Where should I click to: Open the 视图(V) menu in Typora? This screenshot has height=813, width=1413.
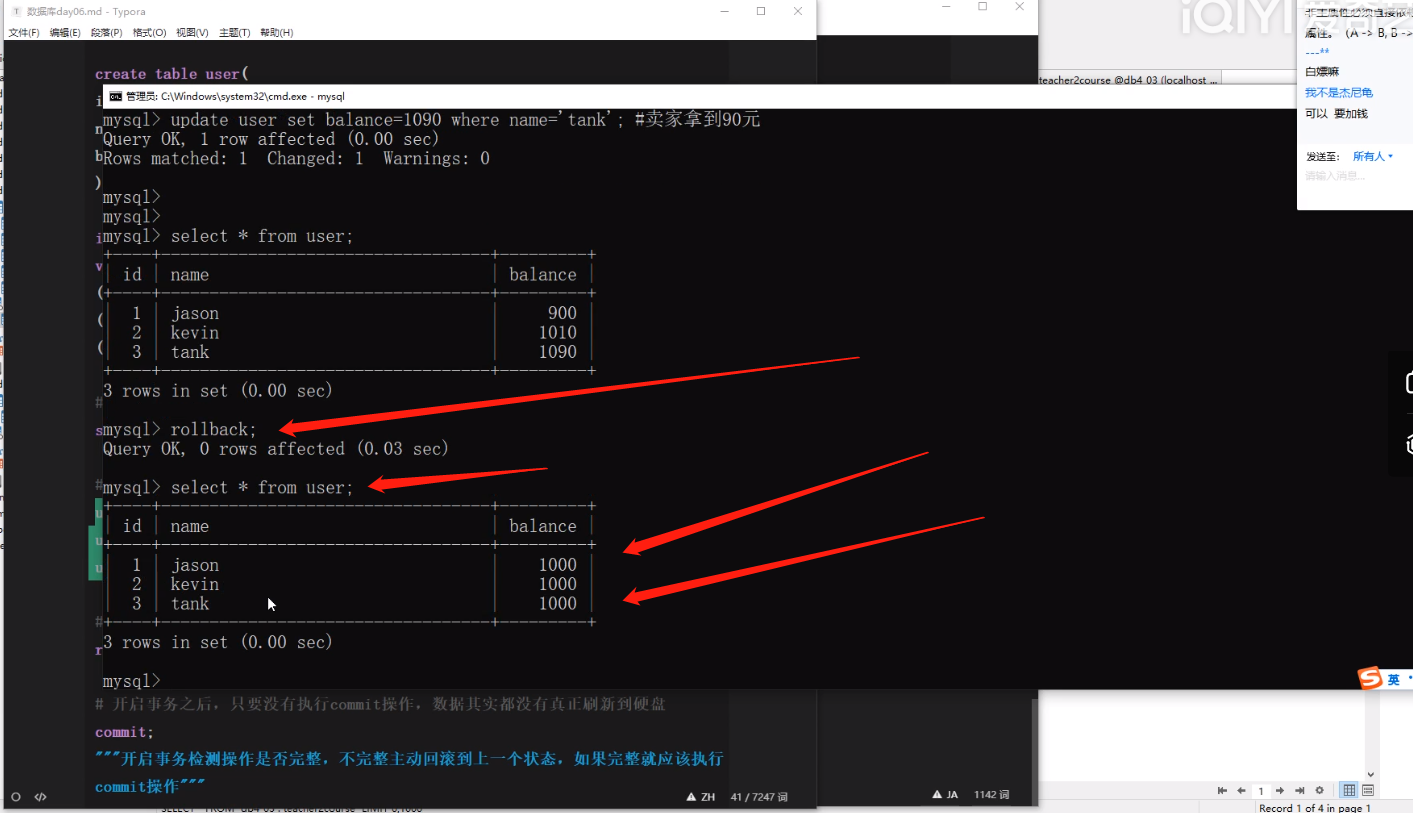click(192, 33)
